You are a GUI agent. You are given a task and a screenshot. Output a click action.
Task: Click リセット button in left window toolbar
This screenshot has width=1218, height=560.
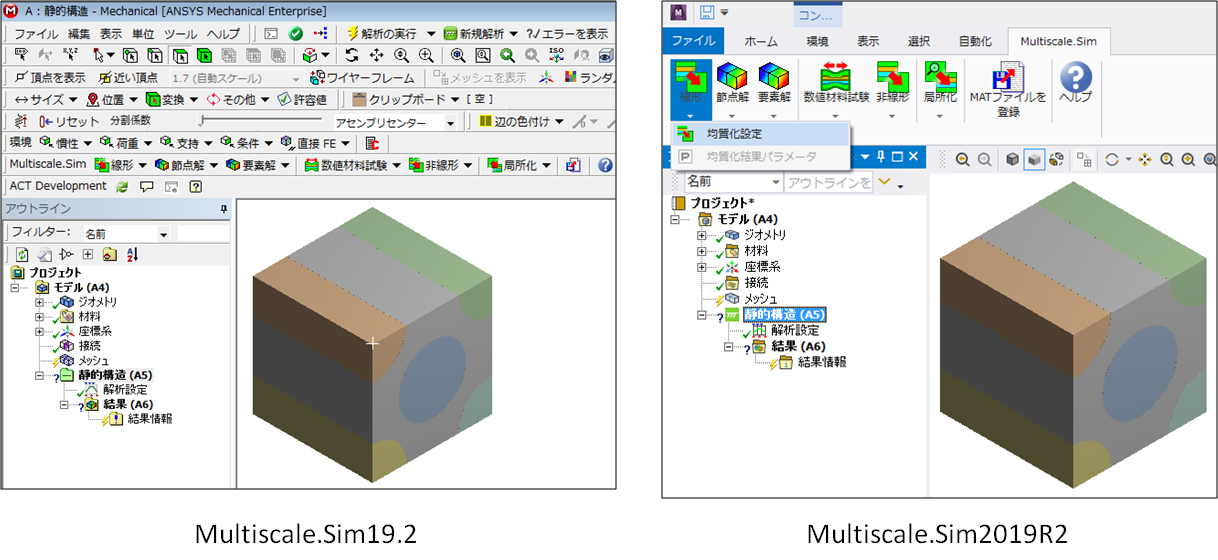(x=68, y=121)
